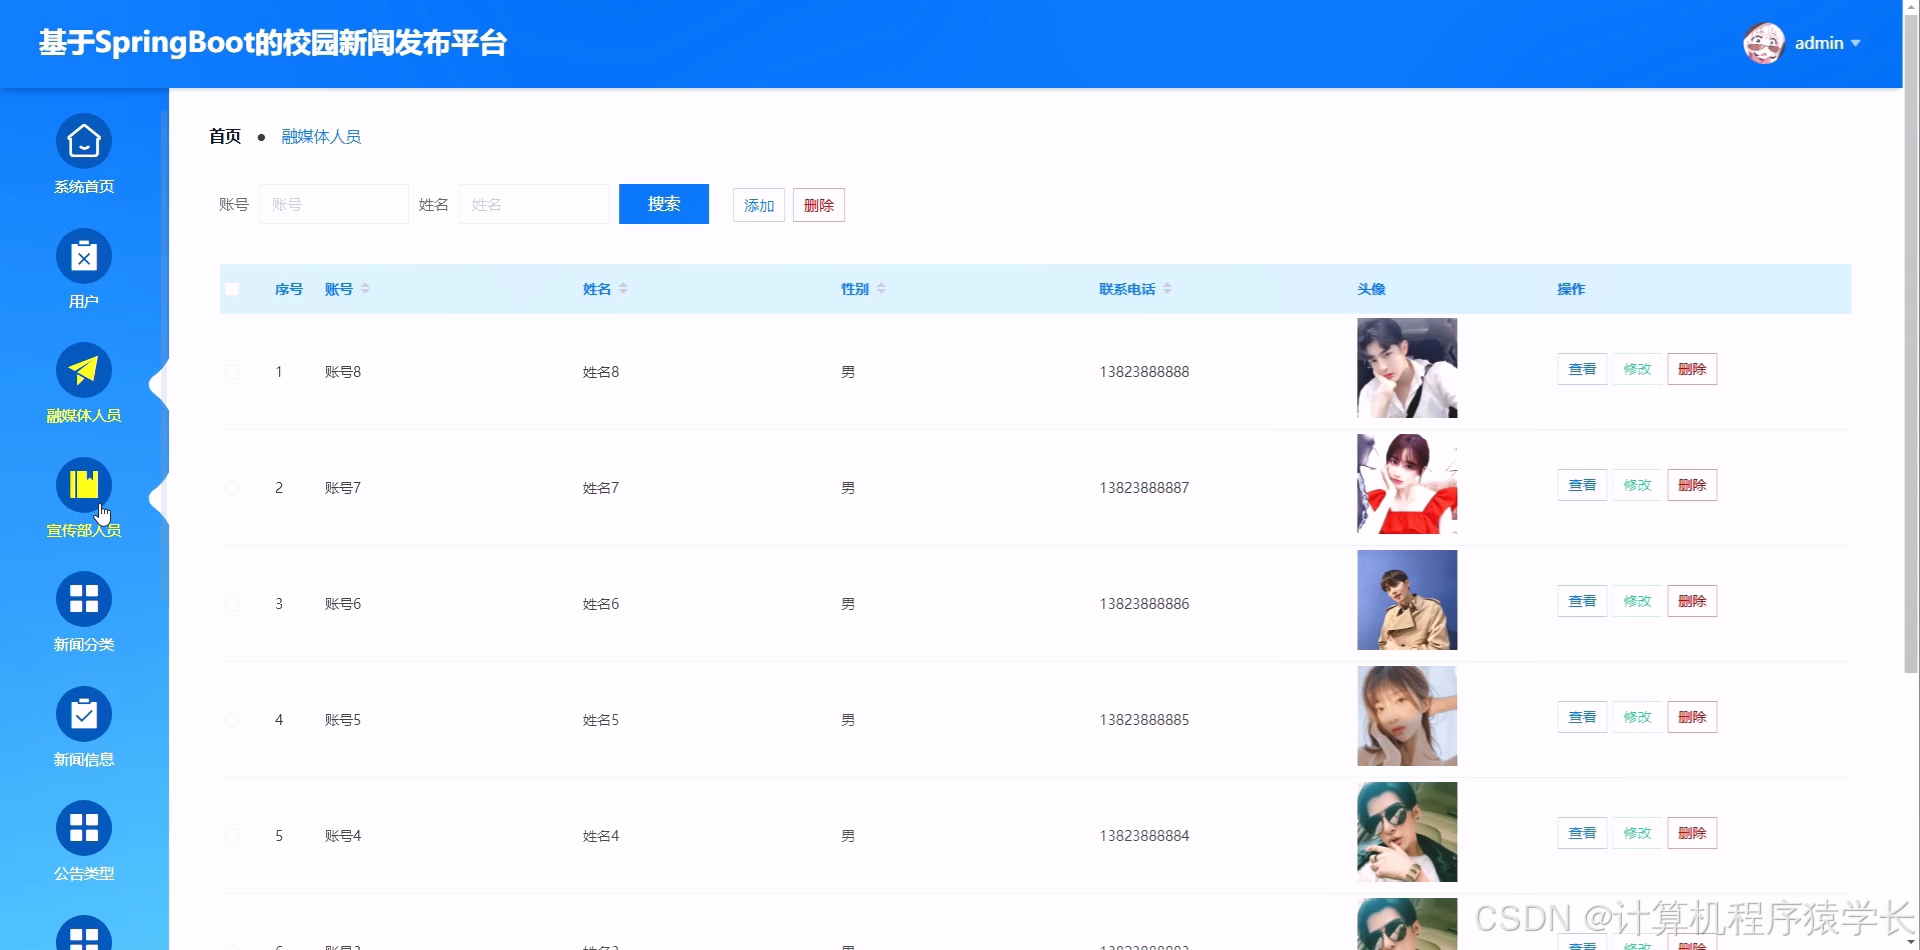Viewport: 1920px width, 950px height.
Task: Select the 宣传部人员 book sidebar icon
Action: click(x=83, y=486)
